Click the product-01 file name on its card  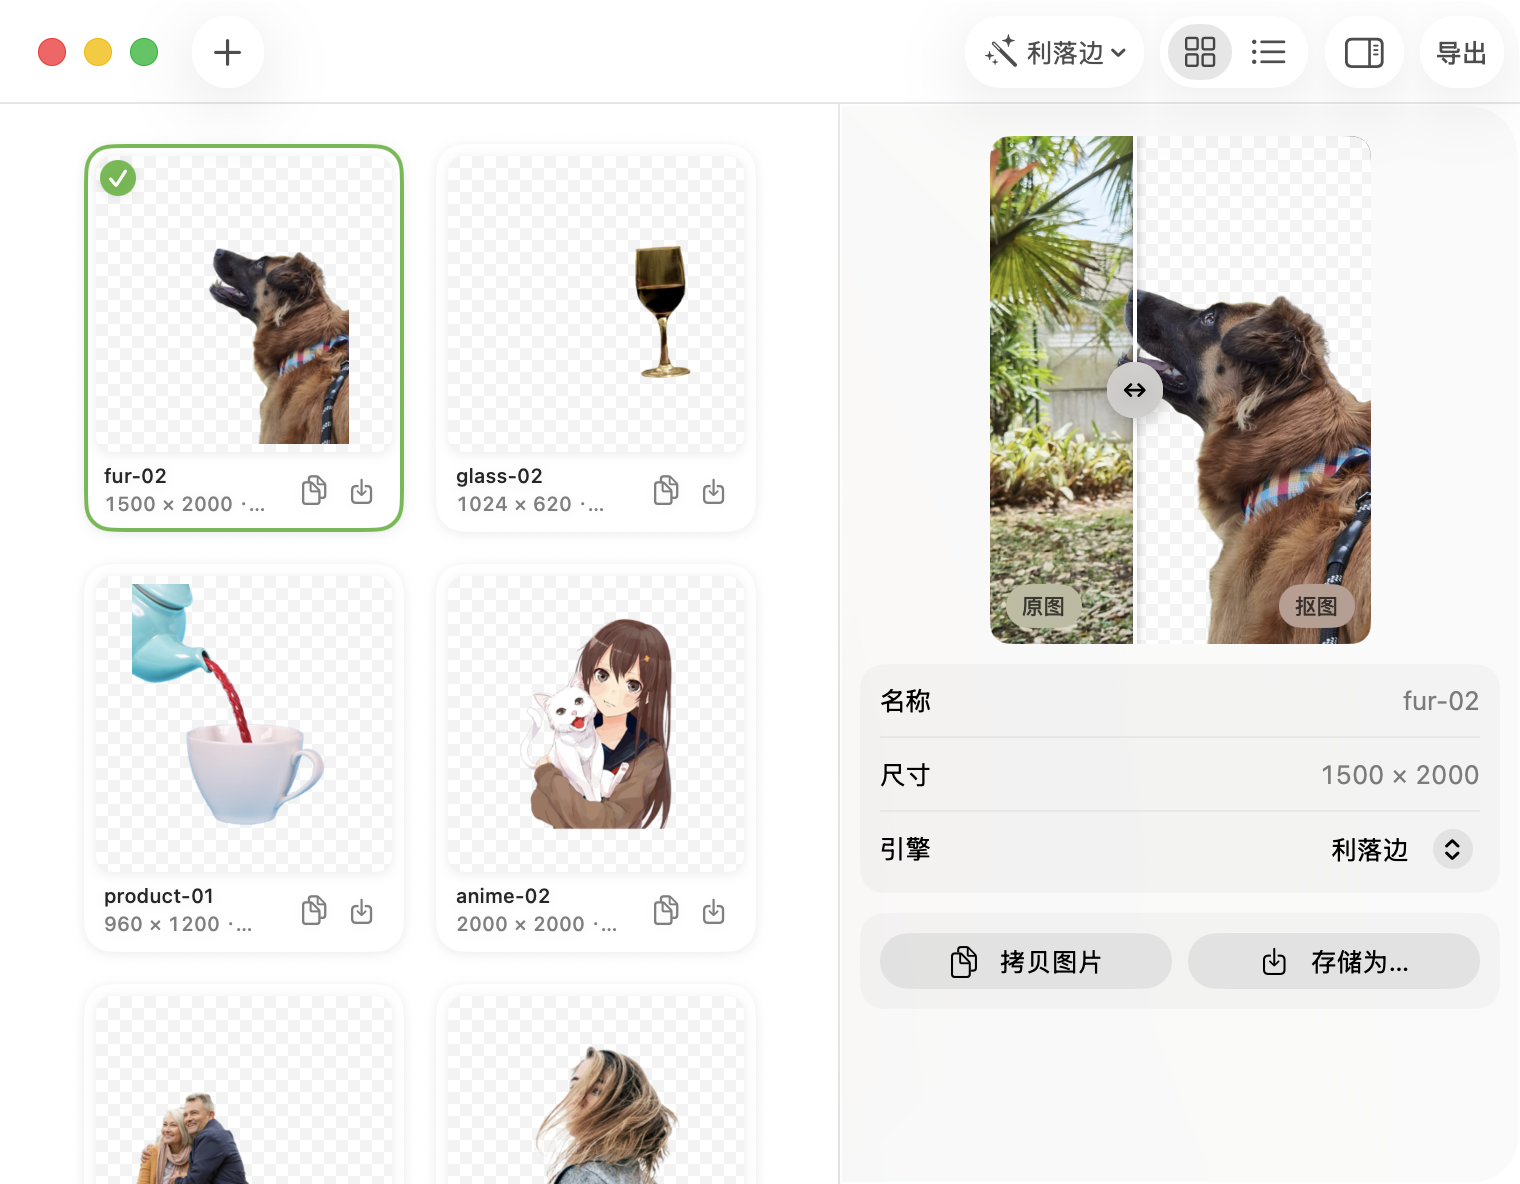click(159, 896)
